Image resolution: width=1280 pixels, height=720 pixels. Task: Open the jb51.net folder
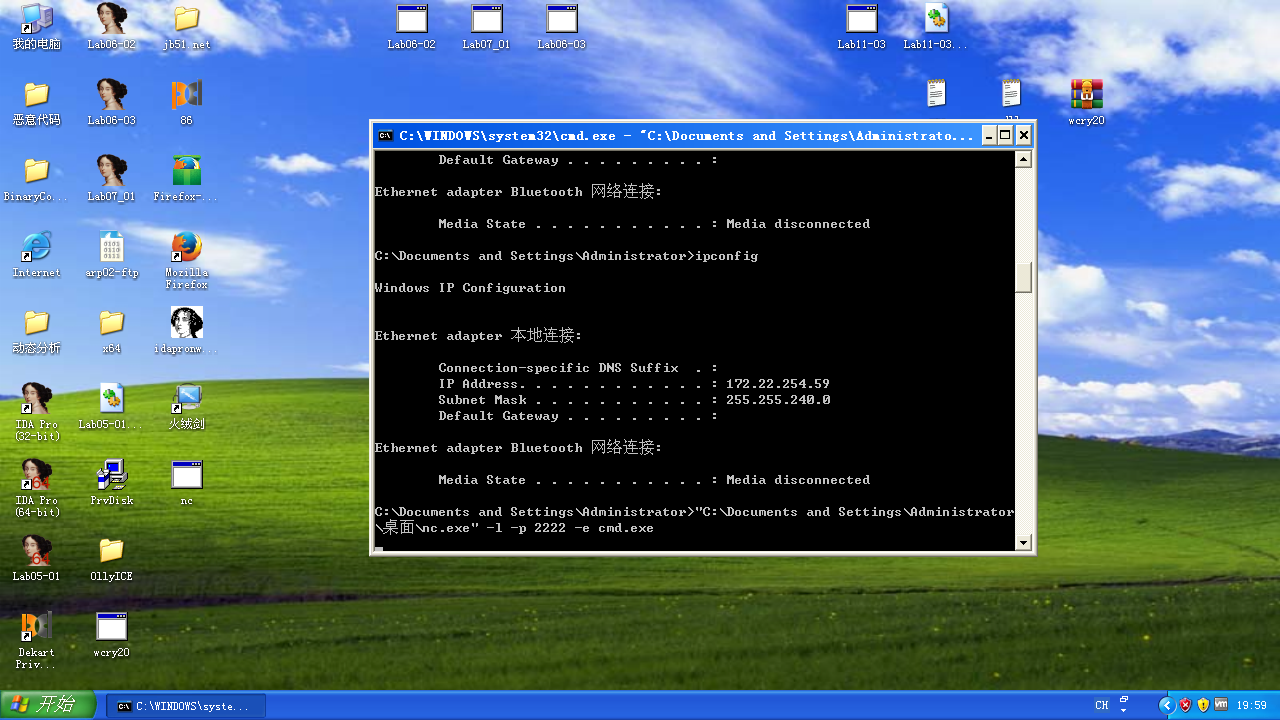186,27
